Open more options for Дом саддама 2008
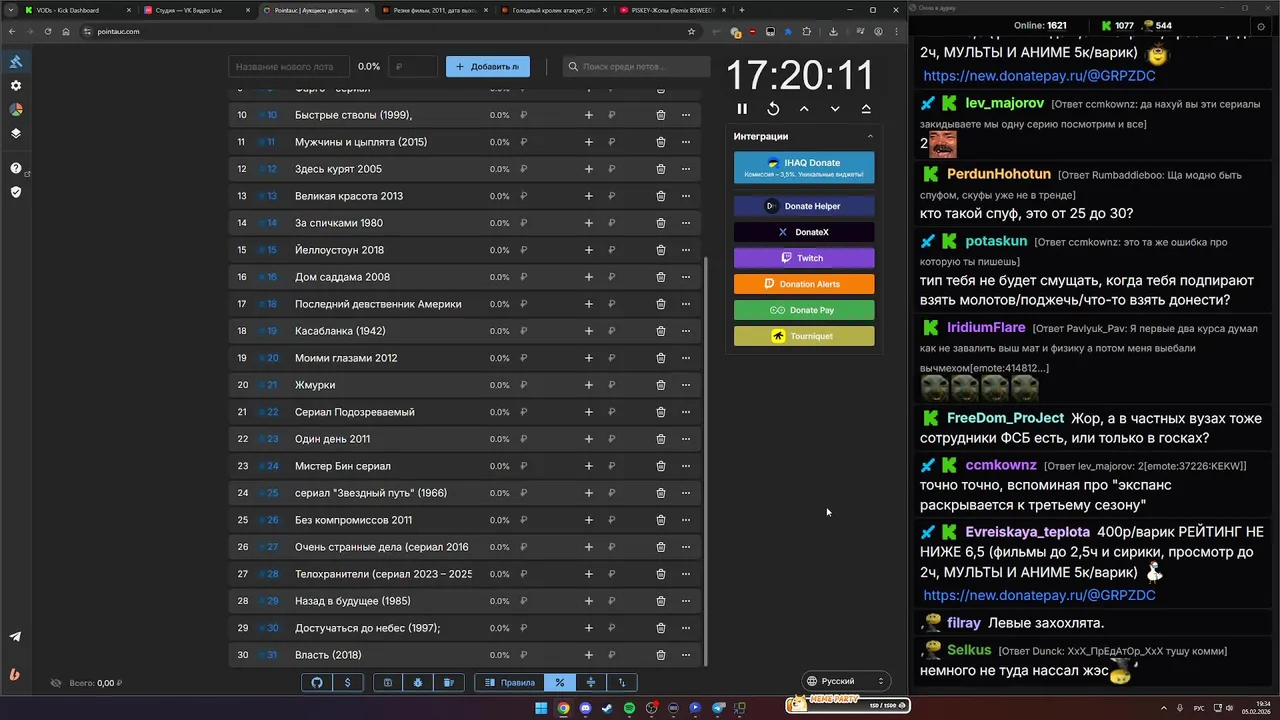The height and width of the screenshot is (720, 1280). coord(686,277)
